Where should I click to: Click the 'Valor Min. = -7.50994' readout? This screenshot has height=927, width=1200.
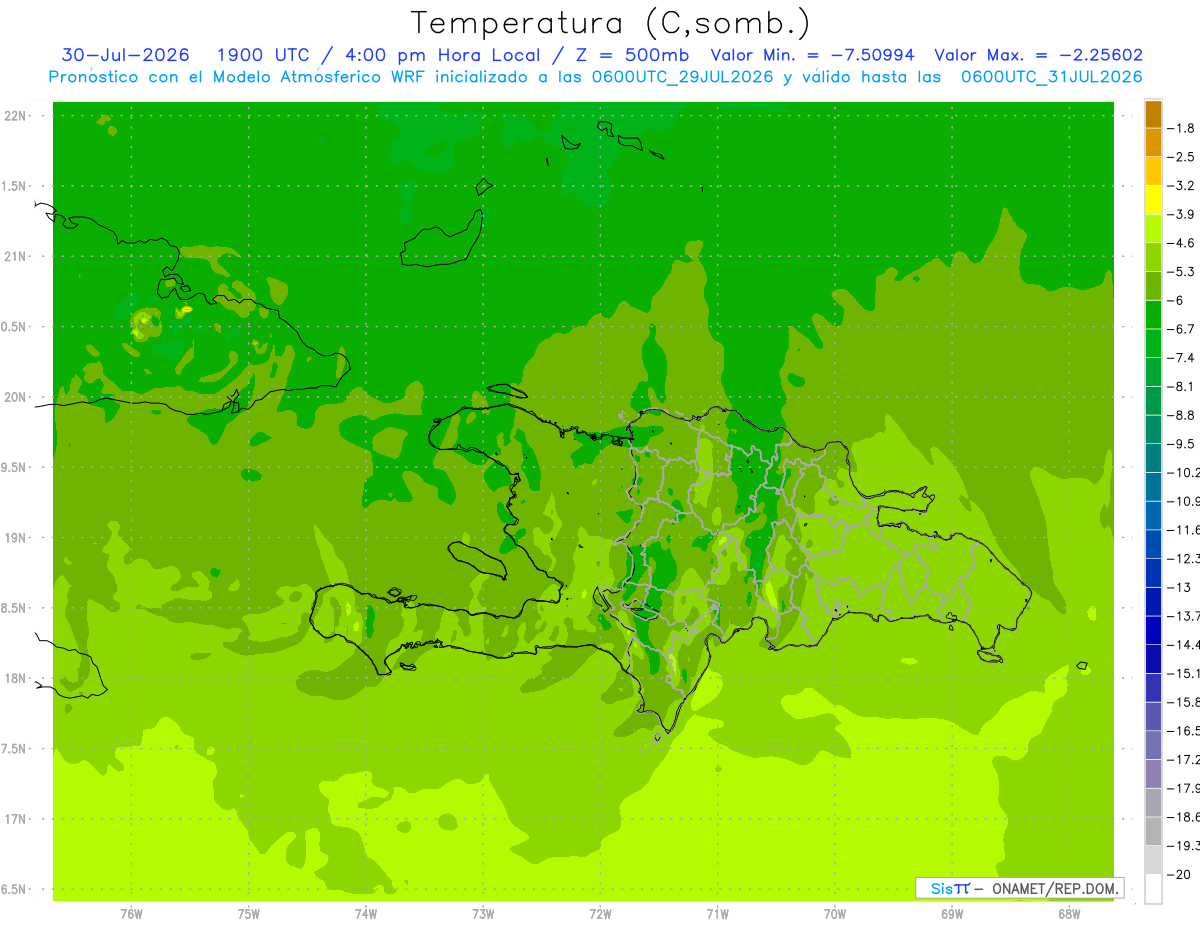(x=812, y=55)
